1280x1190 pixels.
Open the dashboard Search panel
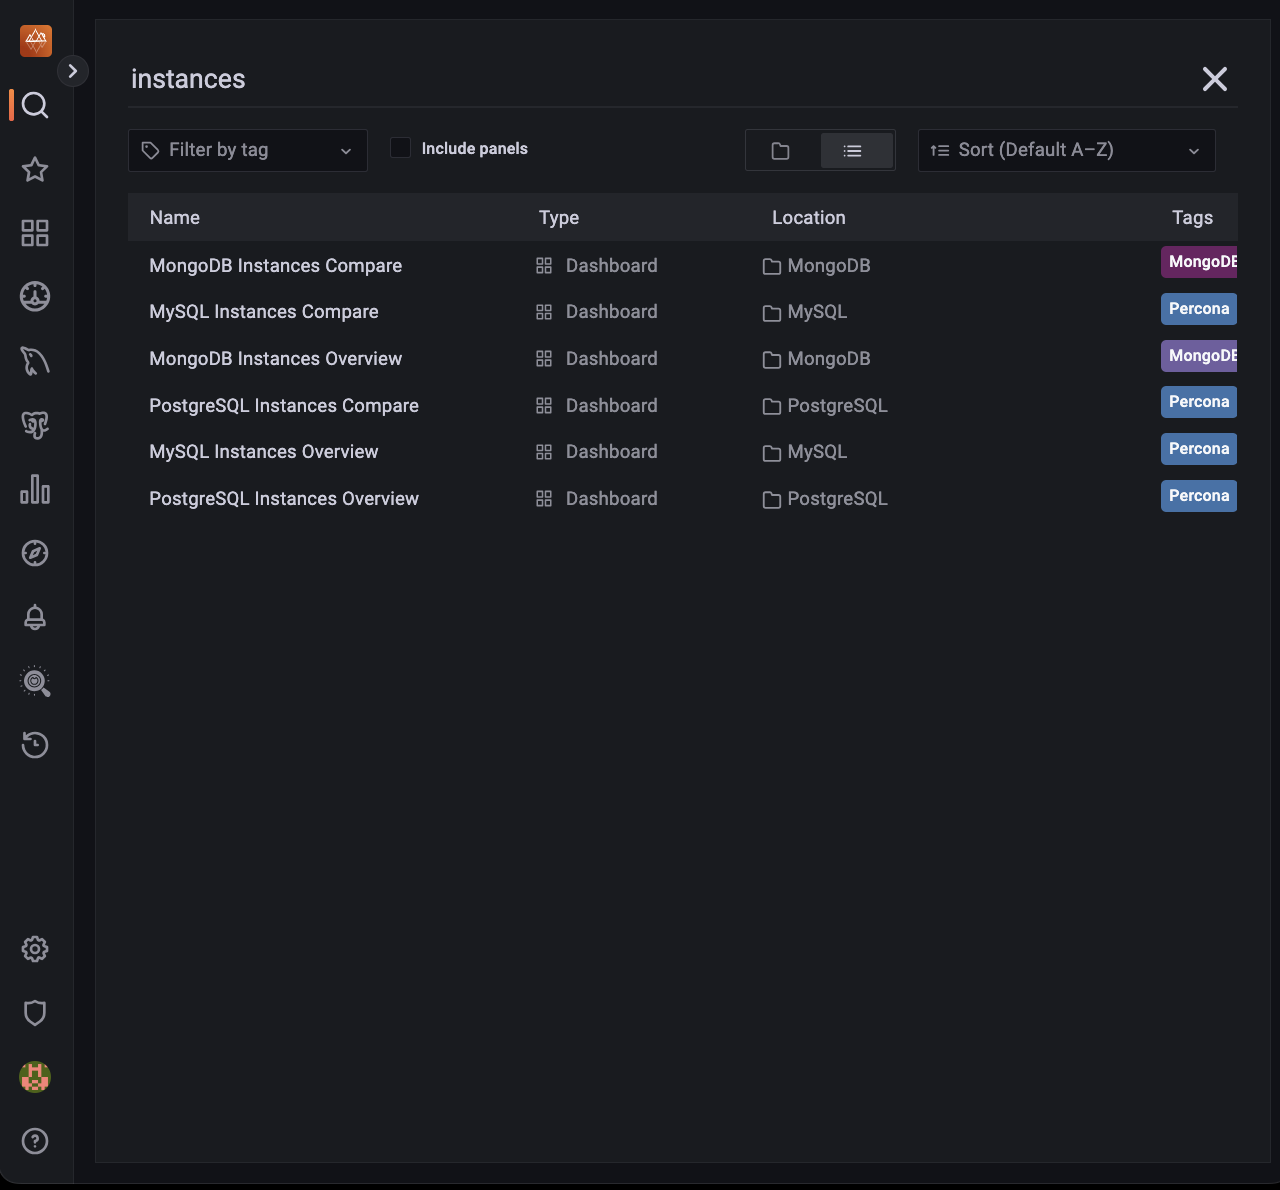point(35,105)
